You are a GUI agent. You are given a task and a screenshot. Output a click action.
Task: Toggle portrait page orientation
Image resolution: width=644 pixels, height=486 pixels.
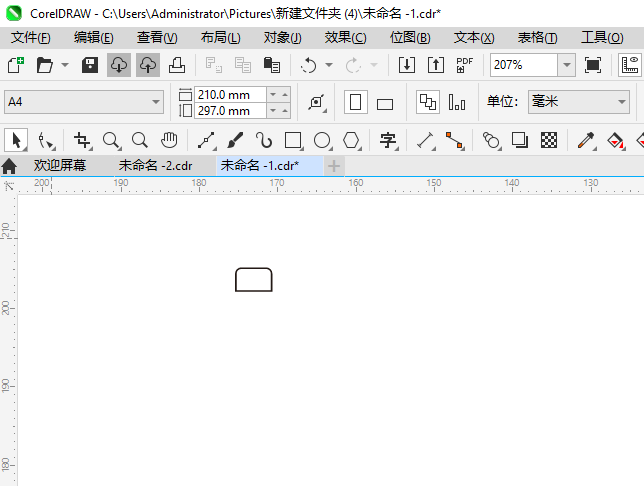(356, 102)
